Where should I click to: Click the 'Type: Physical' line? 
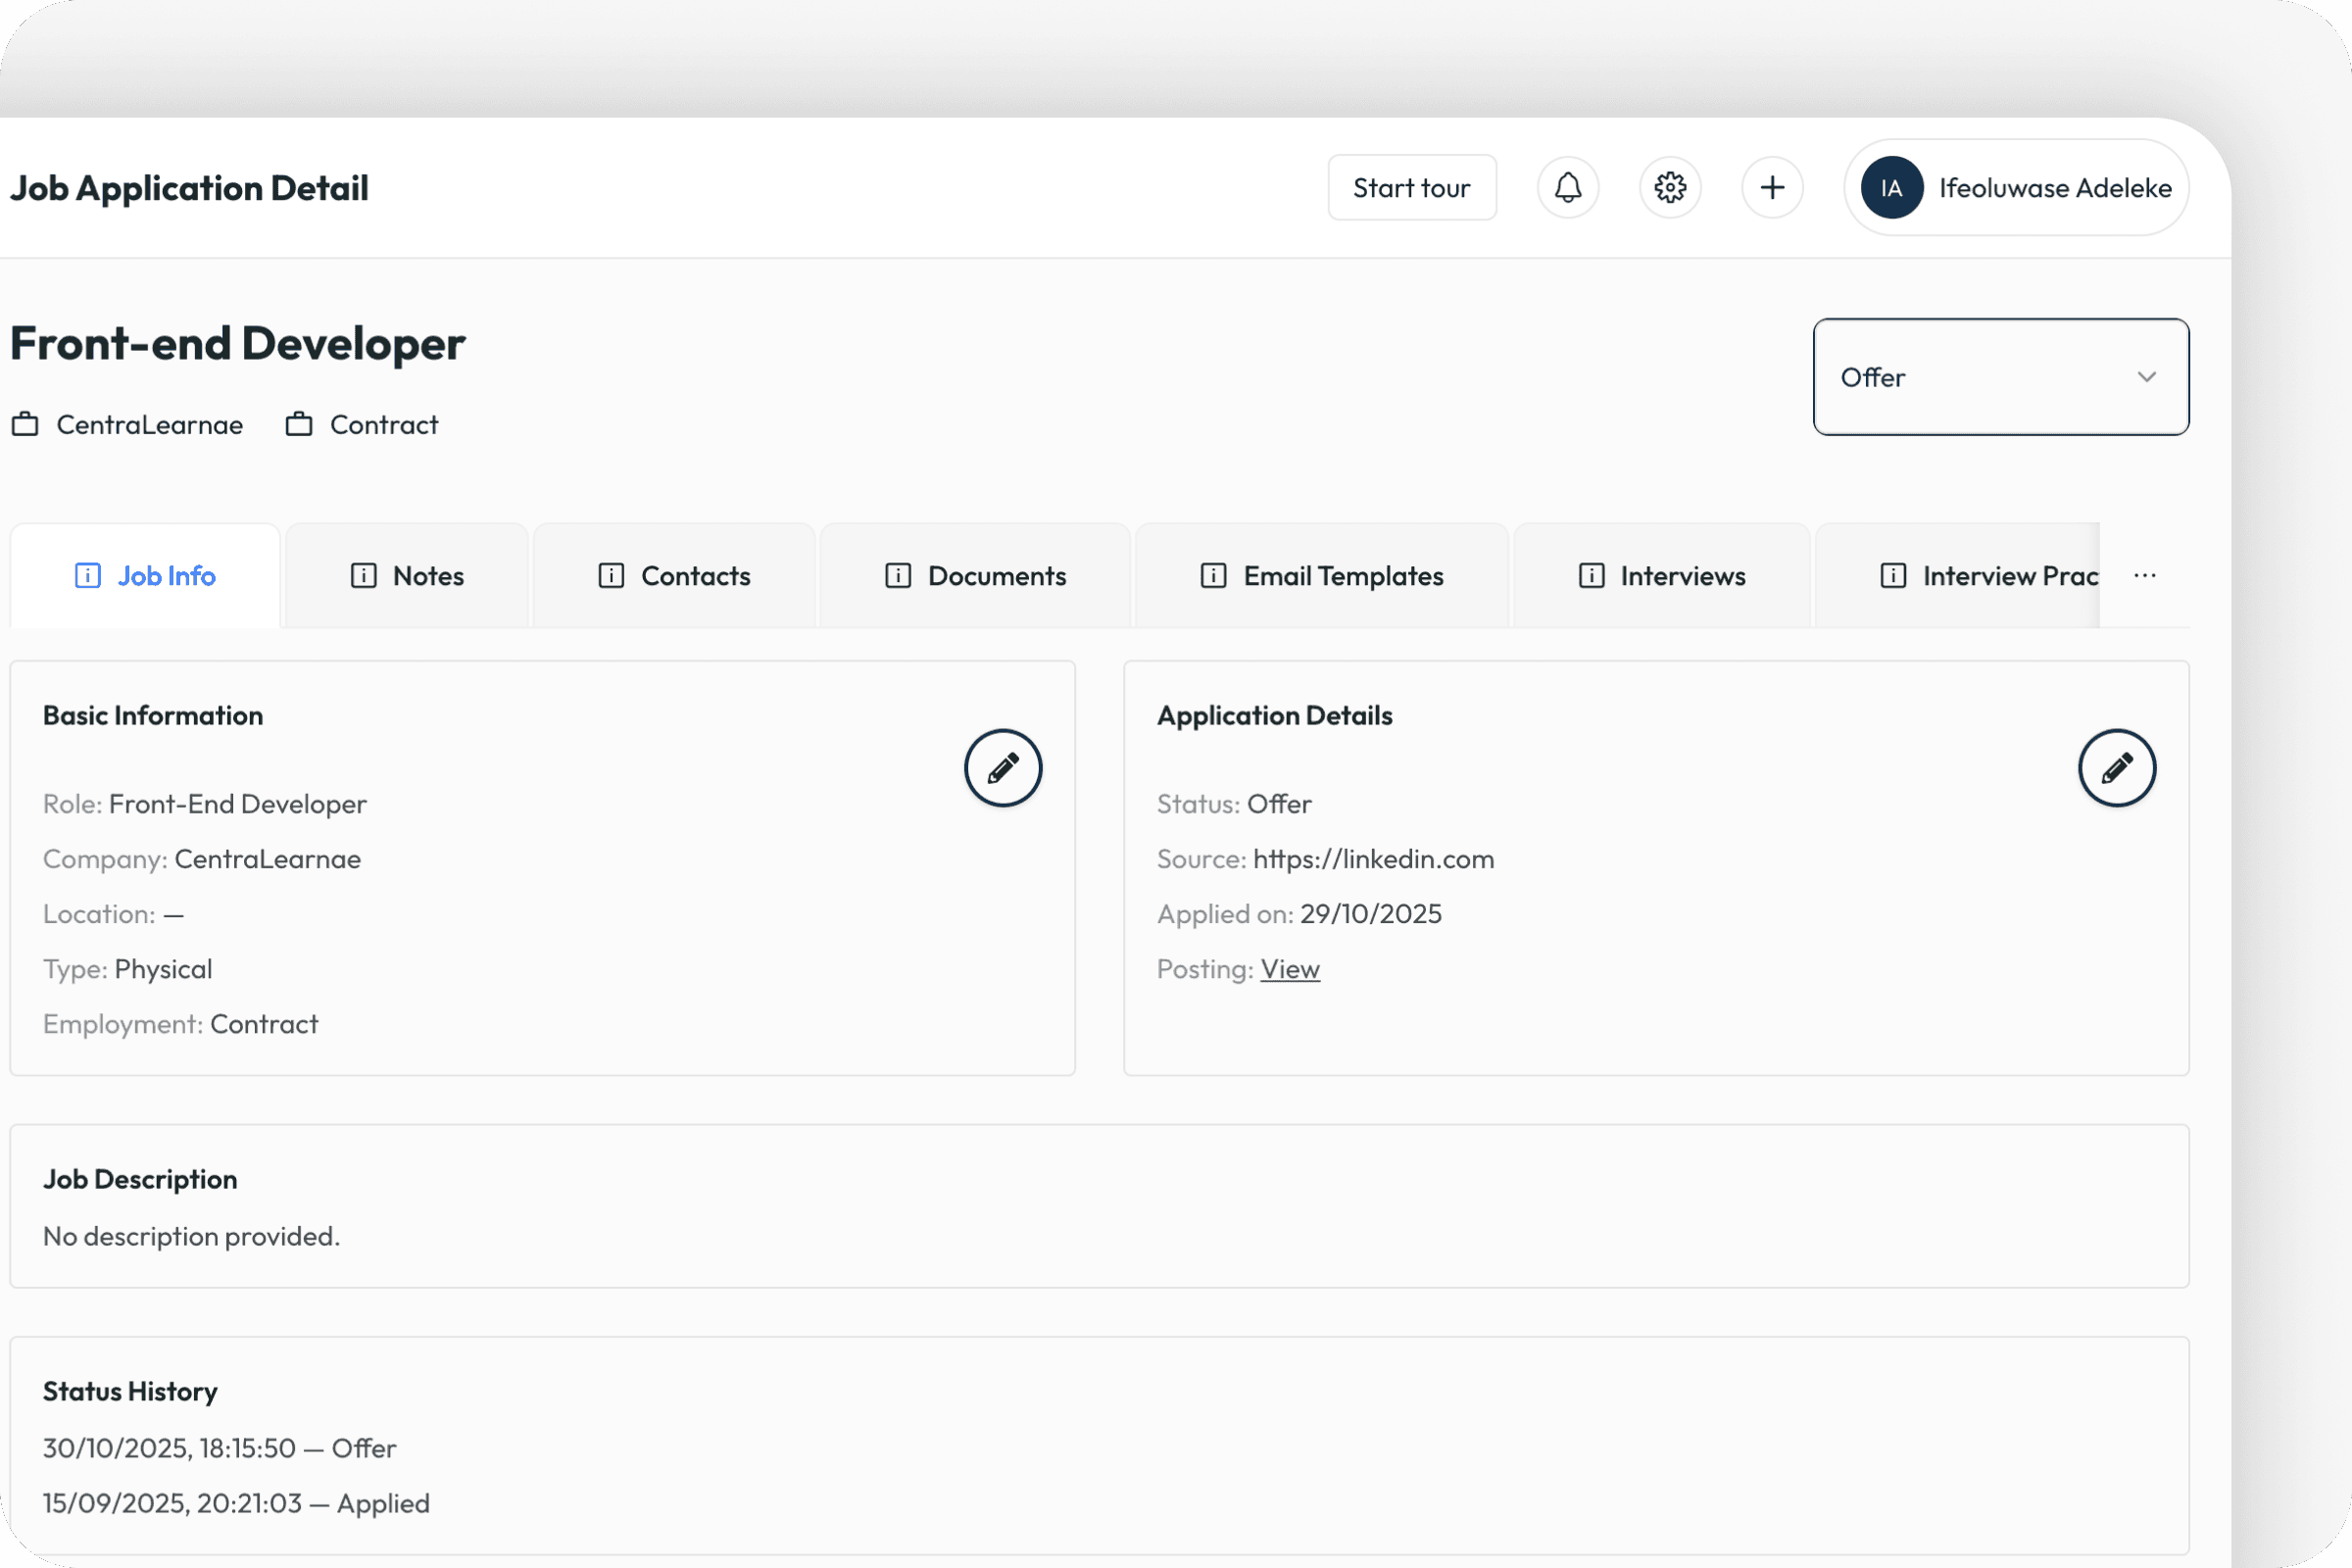tap(128, 969)
